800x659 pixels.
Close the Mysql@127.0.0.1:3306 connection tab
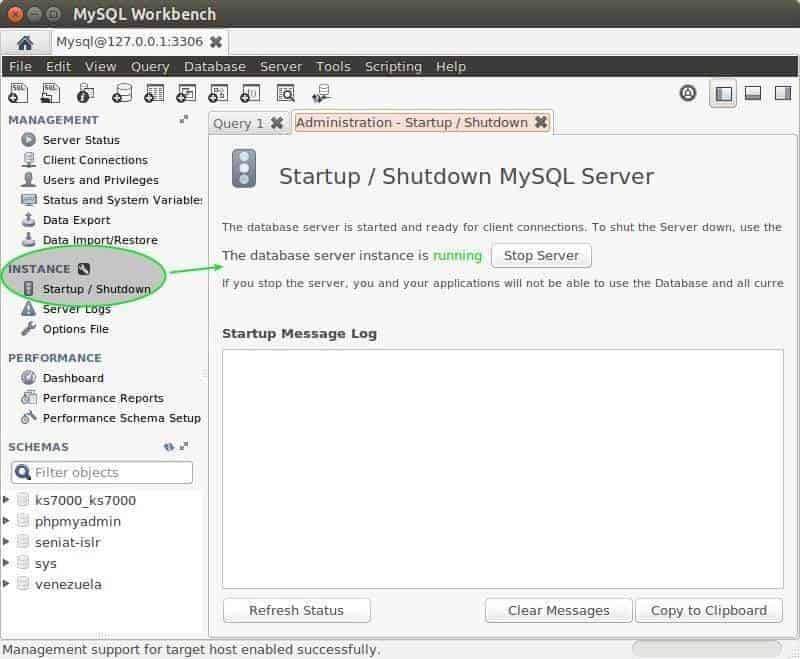tap(216, 42)
